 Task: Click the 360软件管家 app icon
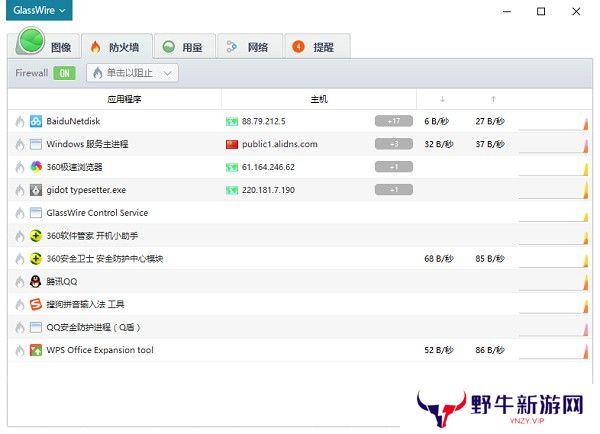36,236
